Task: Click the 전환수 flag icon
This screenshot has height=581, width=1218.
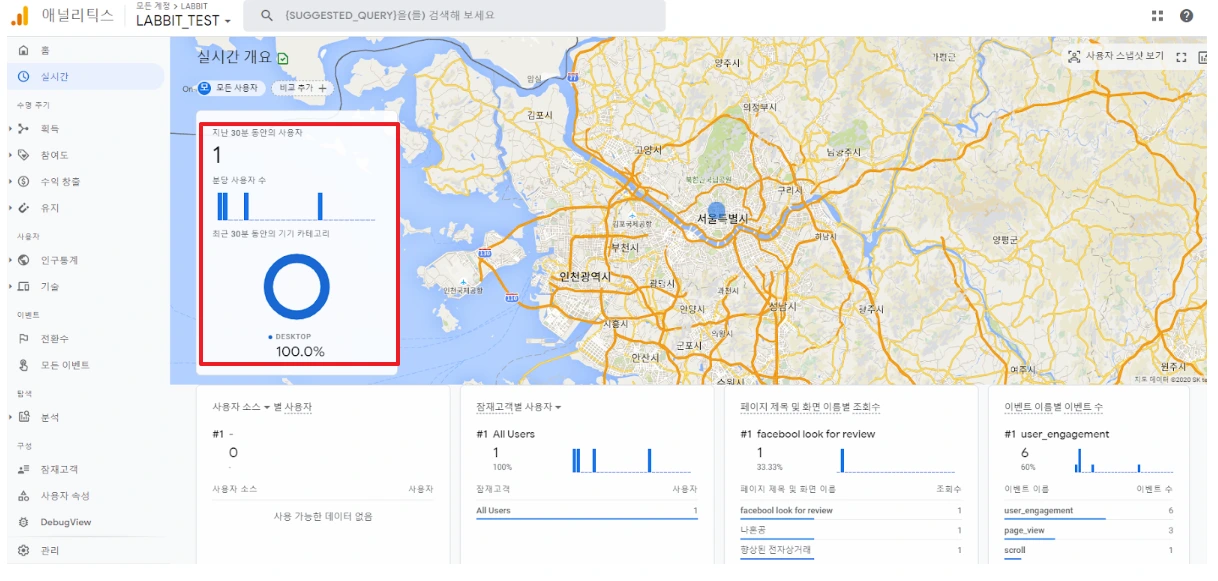Action: coord(24,338)
